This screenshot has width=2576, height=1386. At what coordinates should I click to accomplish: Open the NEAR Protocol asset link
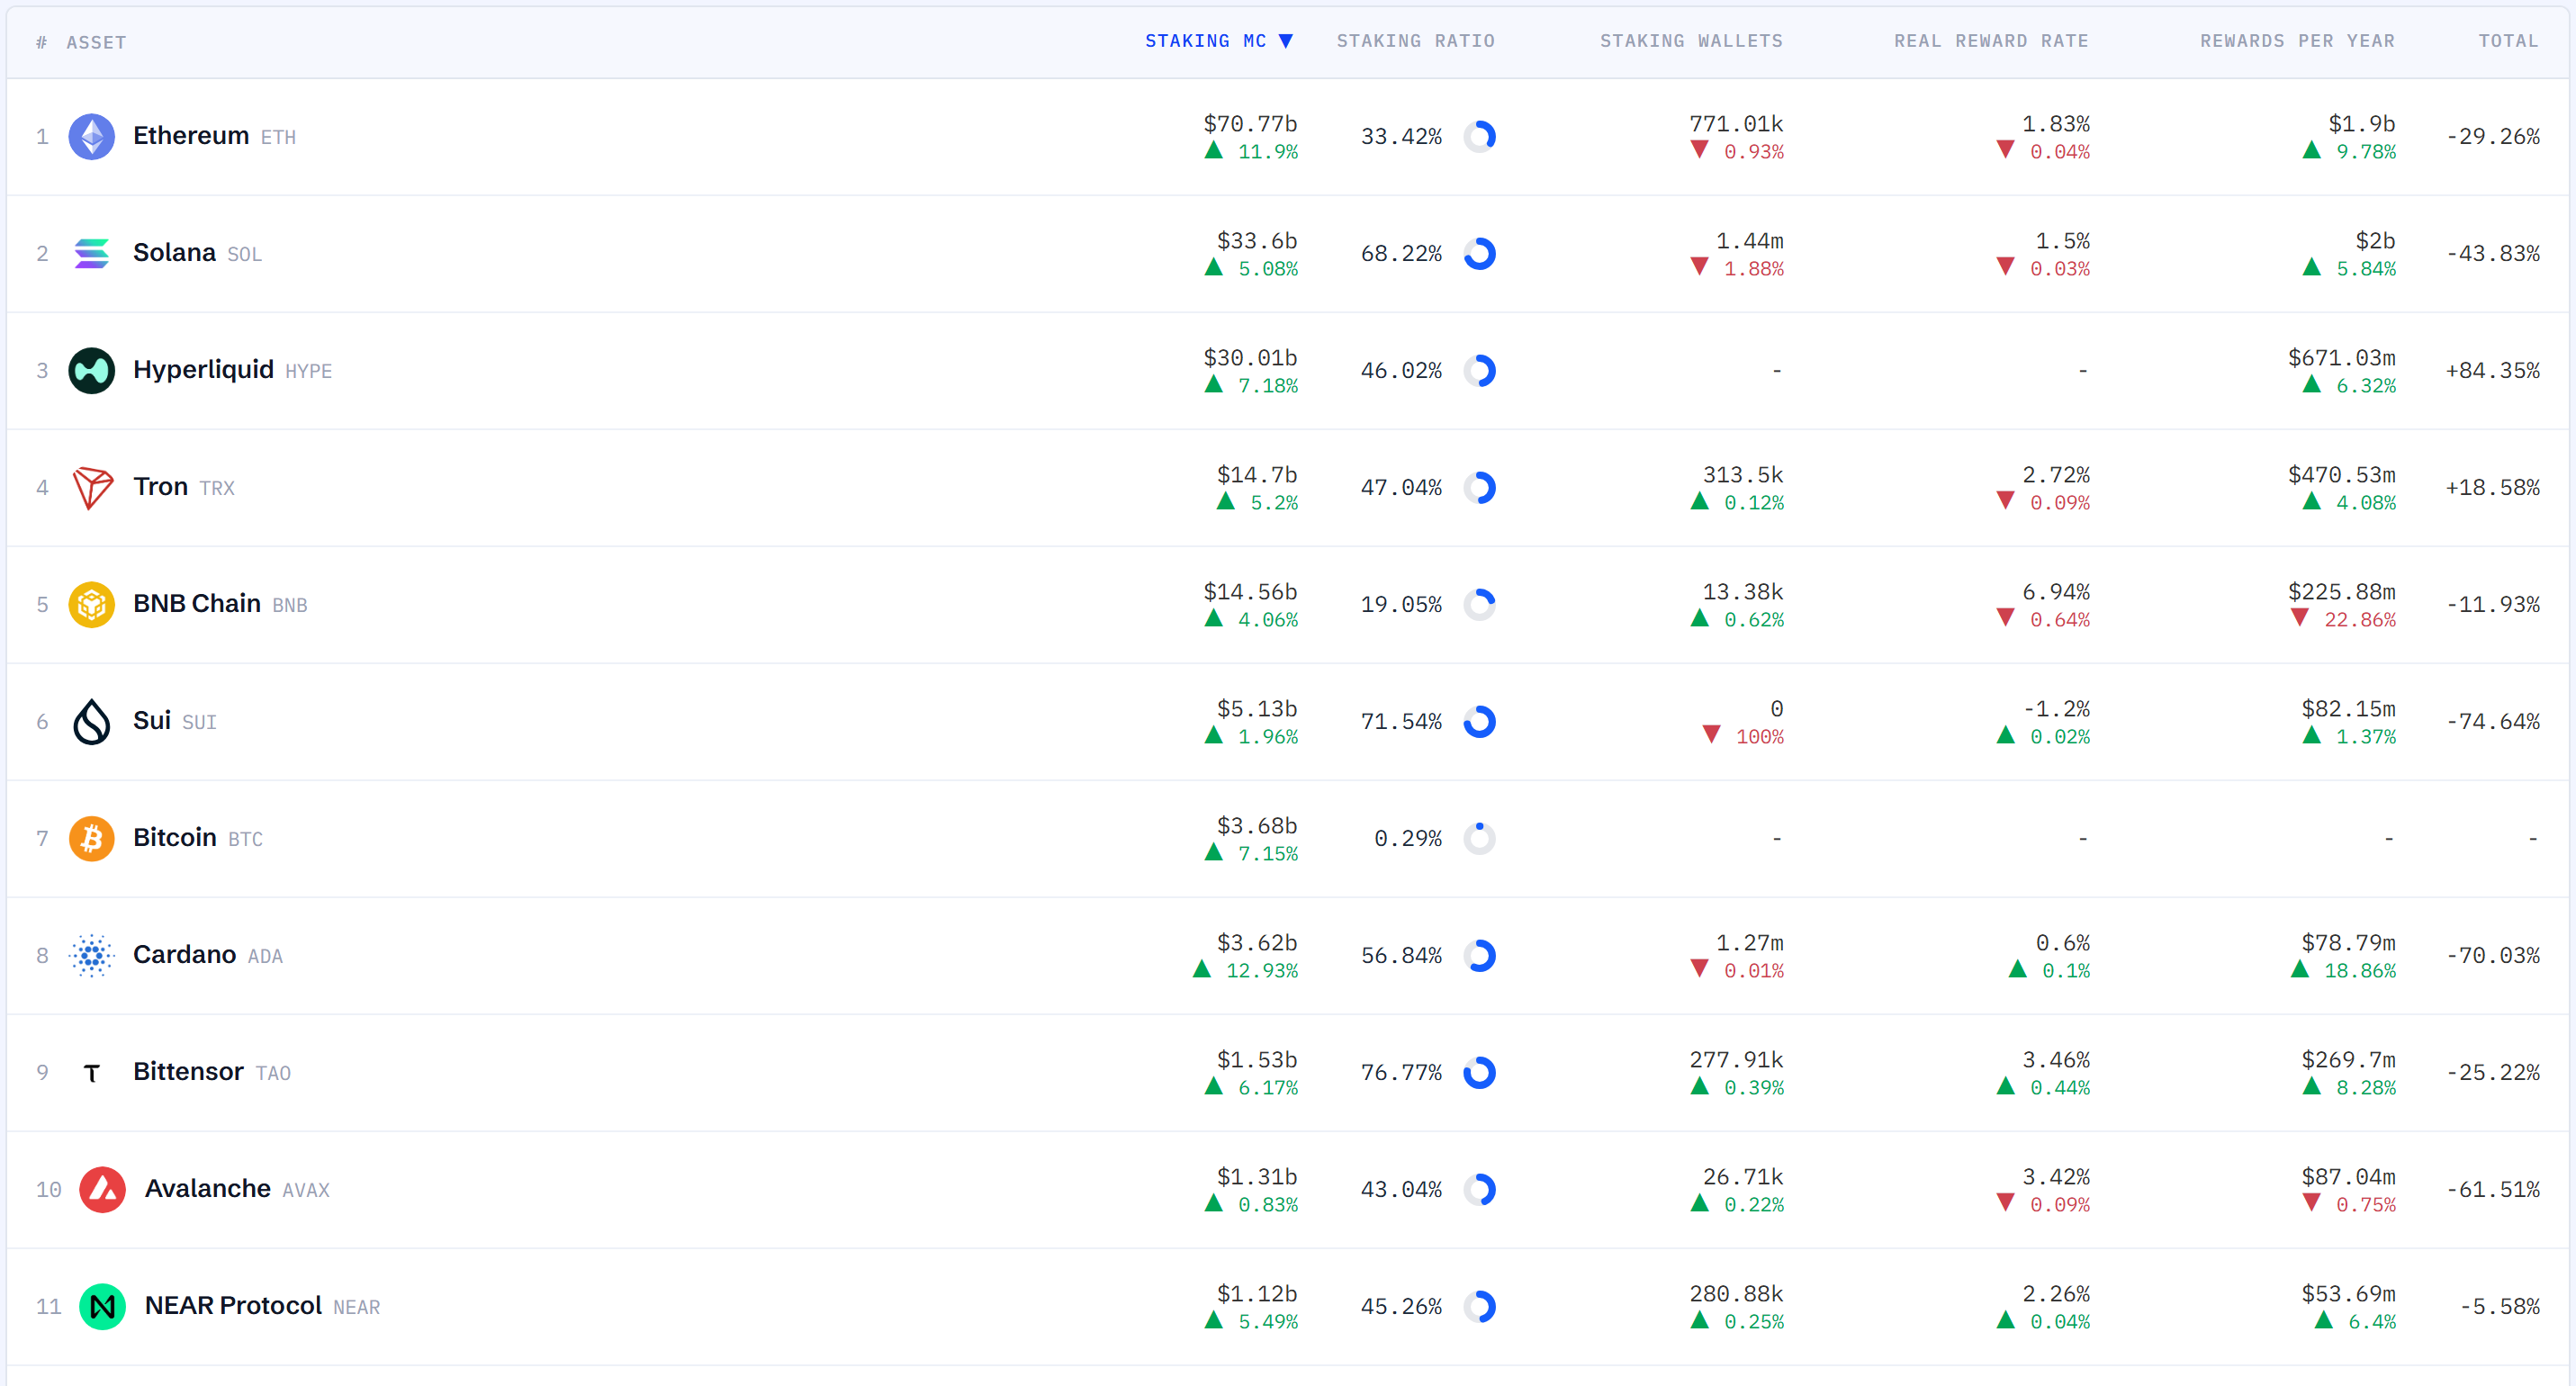point(233,1305)
